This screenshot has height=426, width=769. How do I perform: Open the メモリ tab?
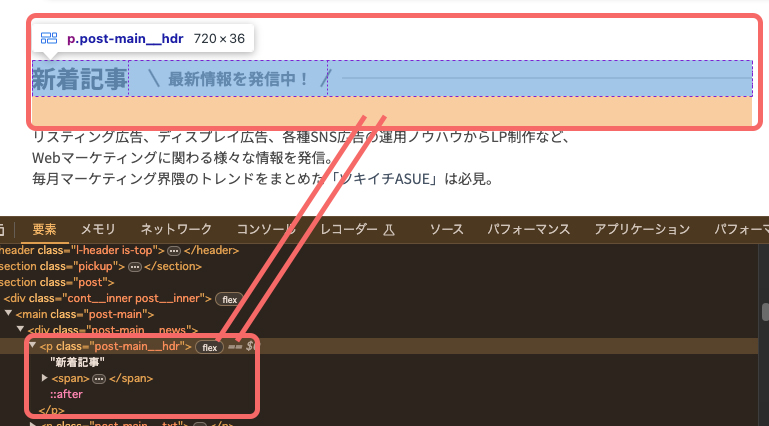[98, 229]
